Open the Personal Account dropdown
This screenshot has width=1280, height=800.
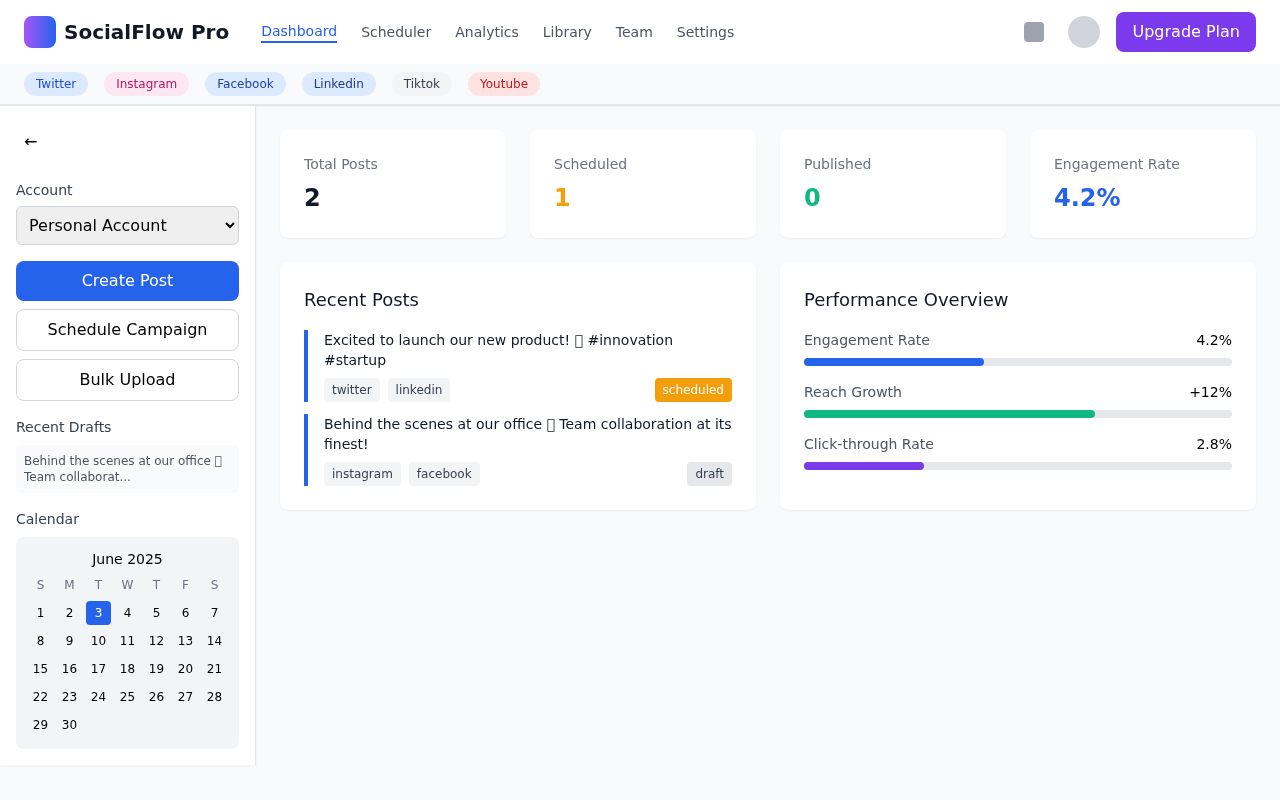[x=127, y=225]
